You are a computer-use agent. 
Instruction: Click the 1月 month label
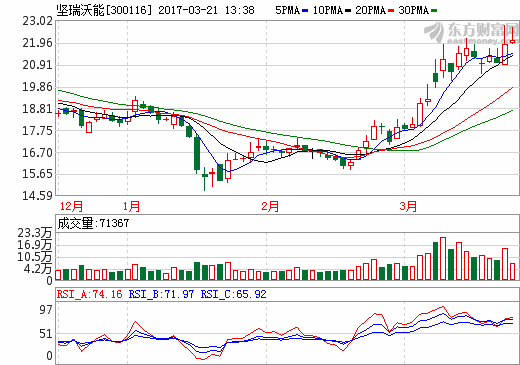coord(131,206)
